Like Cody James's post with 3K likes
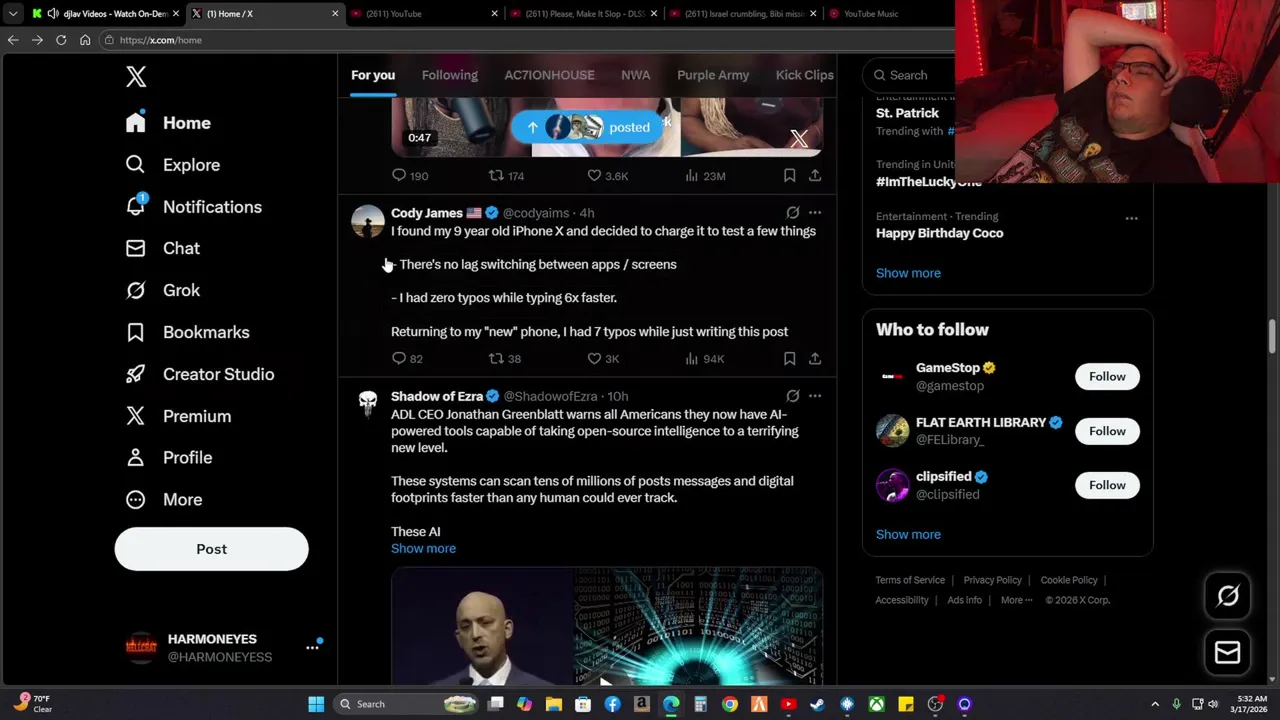1280x720 pixels. click(x=603, y=359)
